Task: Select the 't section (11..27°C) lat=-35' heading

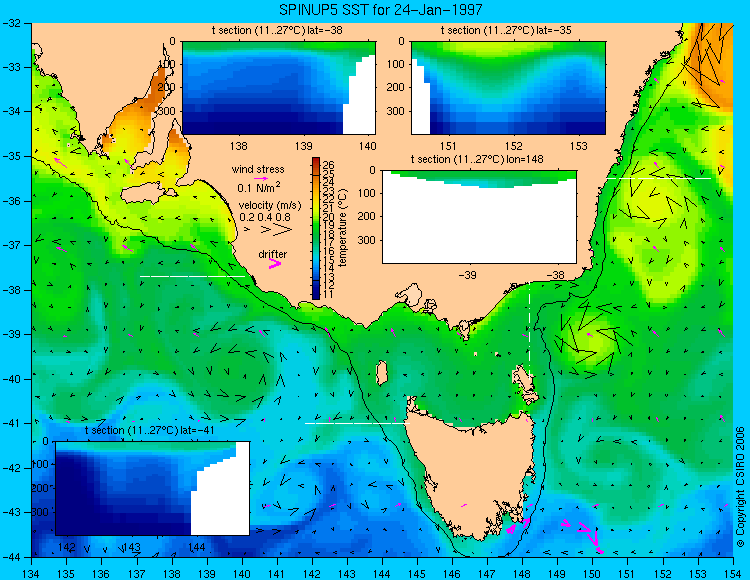Action: click(506, 31)
